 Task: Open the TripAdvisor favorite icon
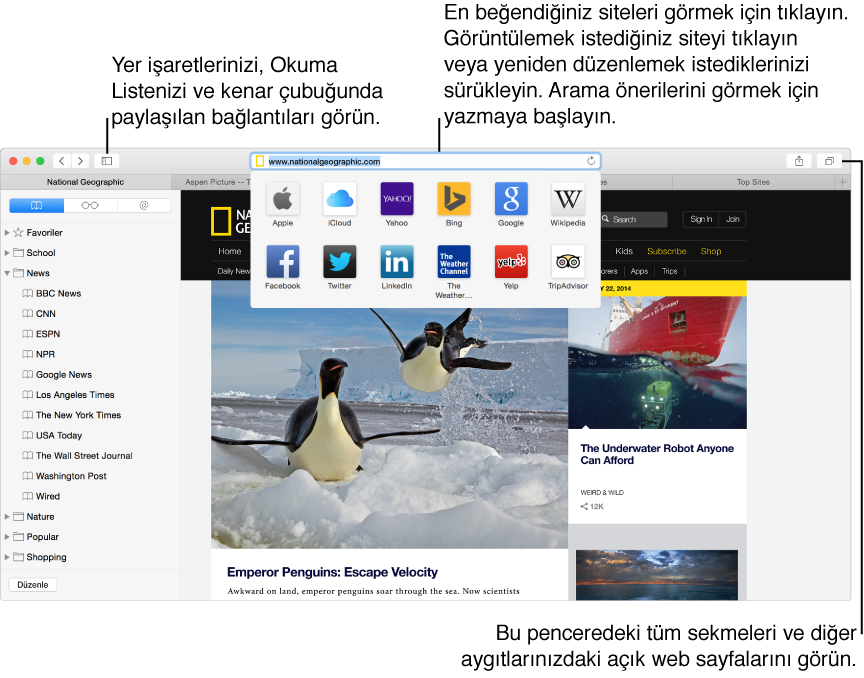click(568, 262)
